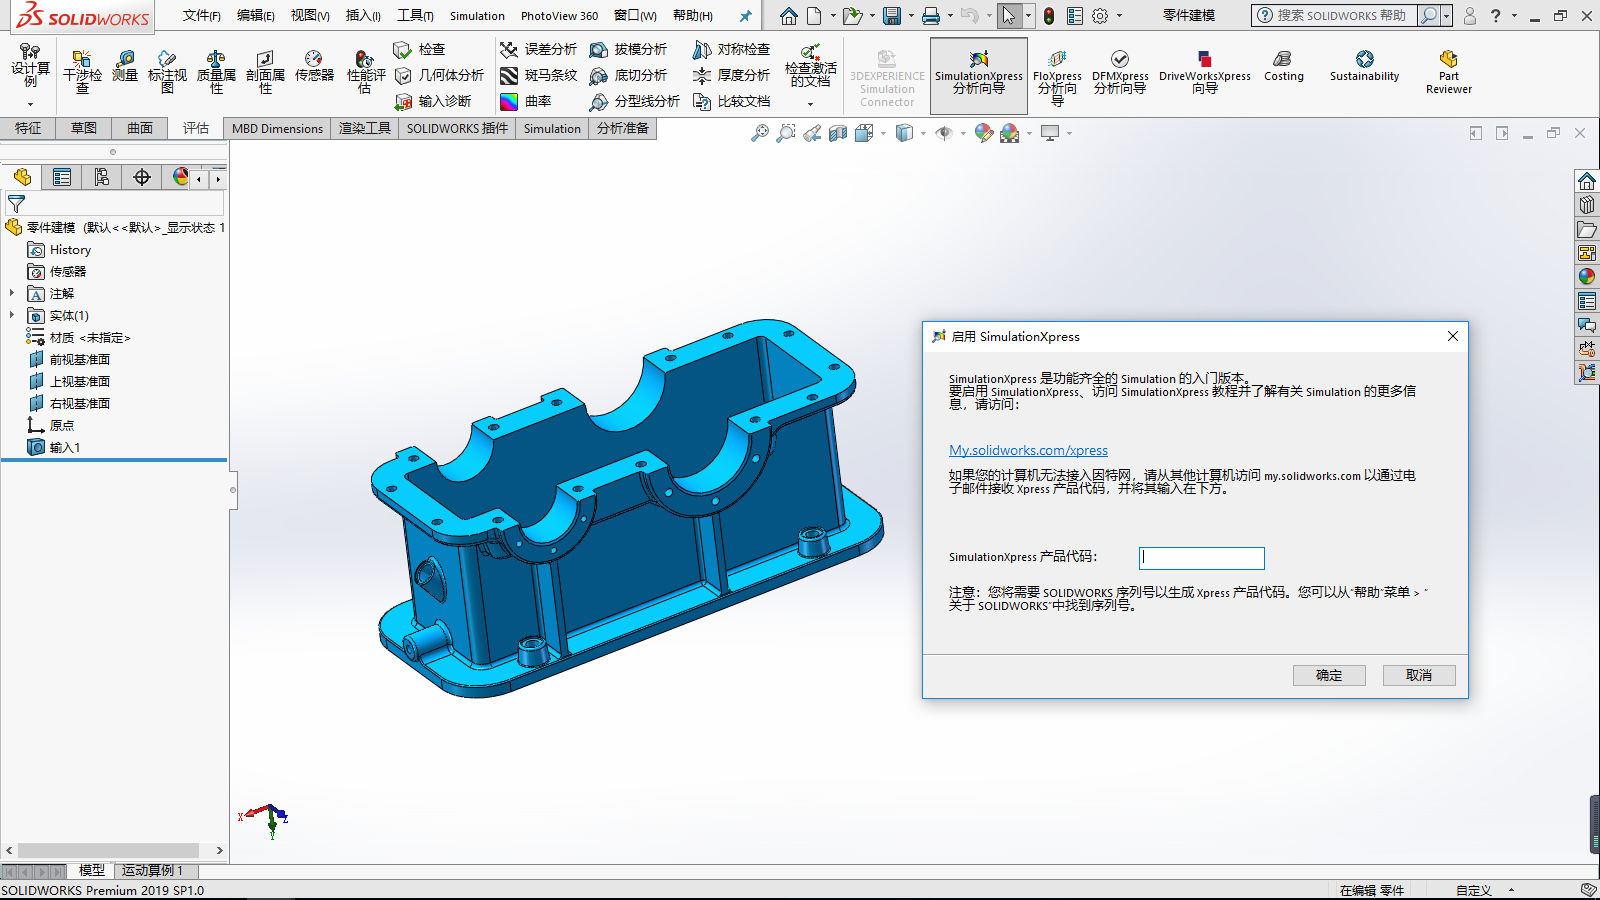Screen dimensions: 1600x900
Task: Open Import Diagnostics (输入诊断)
Action: [x=433, y=101]
